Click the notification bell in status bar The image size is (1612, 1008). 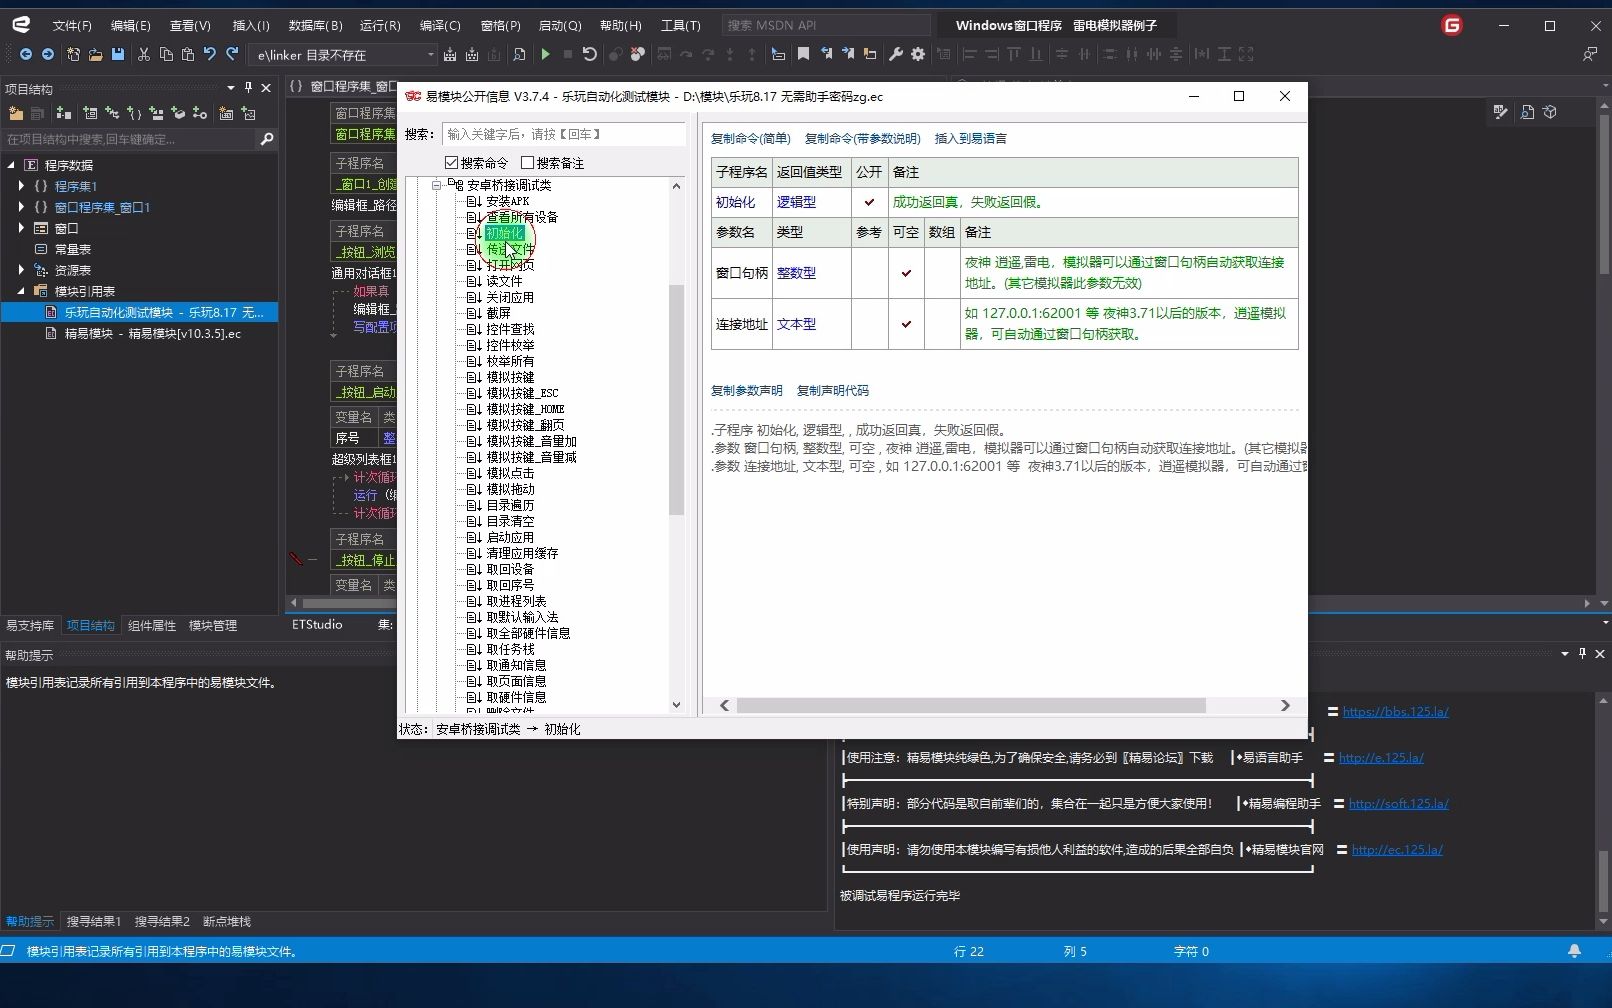1574,951
